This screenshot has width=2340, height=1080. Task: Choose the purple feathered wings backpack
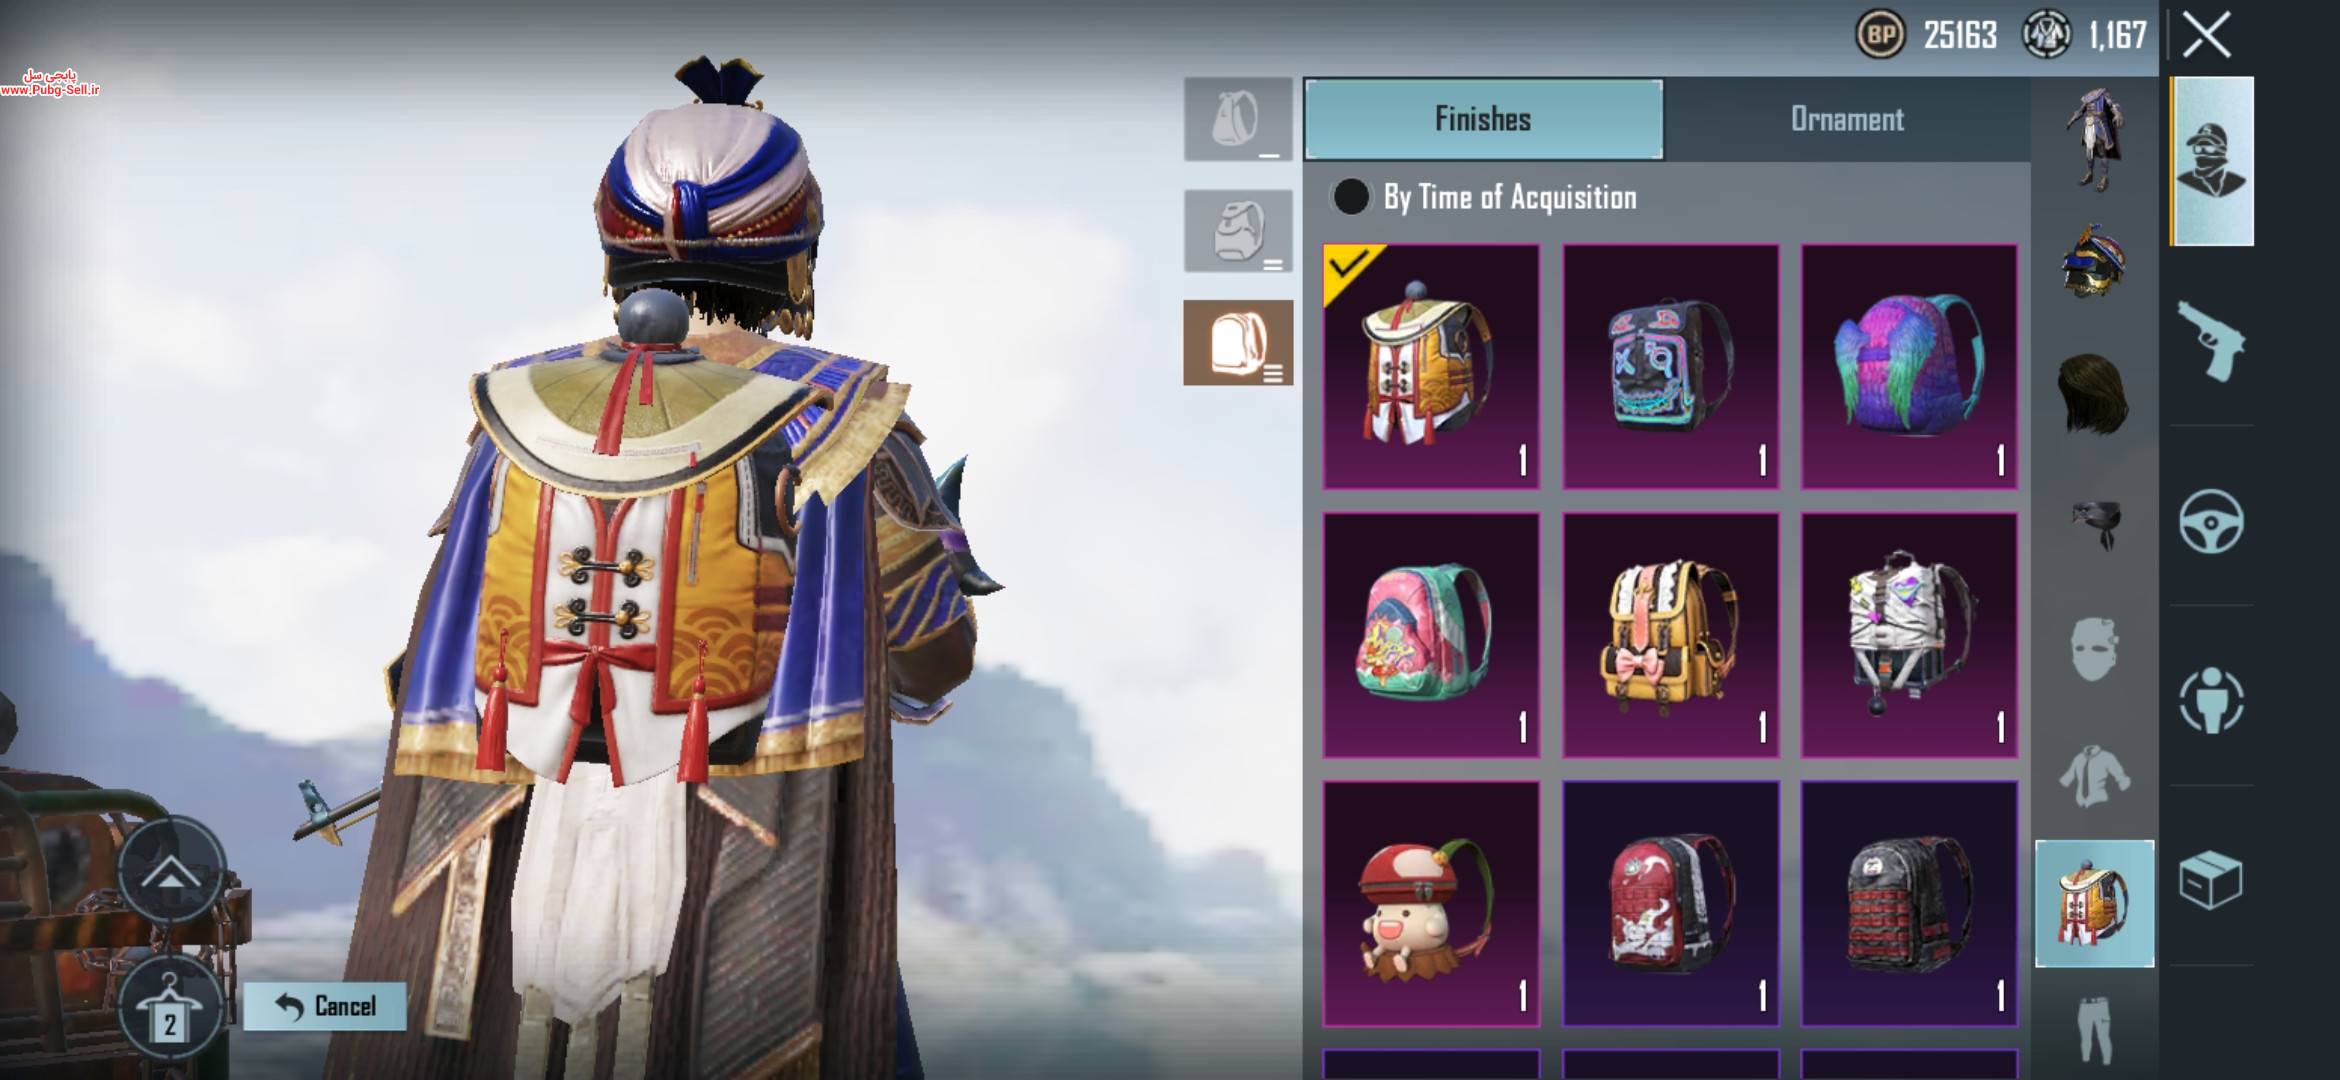click(1909, 366)
